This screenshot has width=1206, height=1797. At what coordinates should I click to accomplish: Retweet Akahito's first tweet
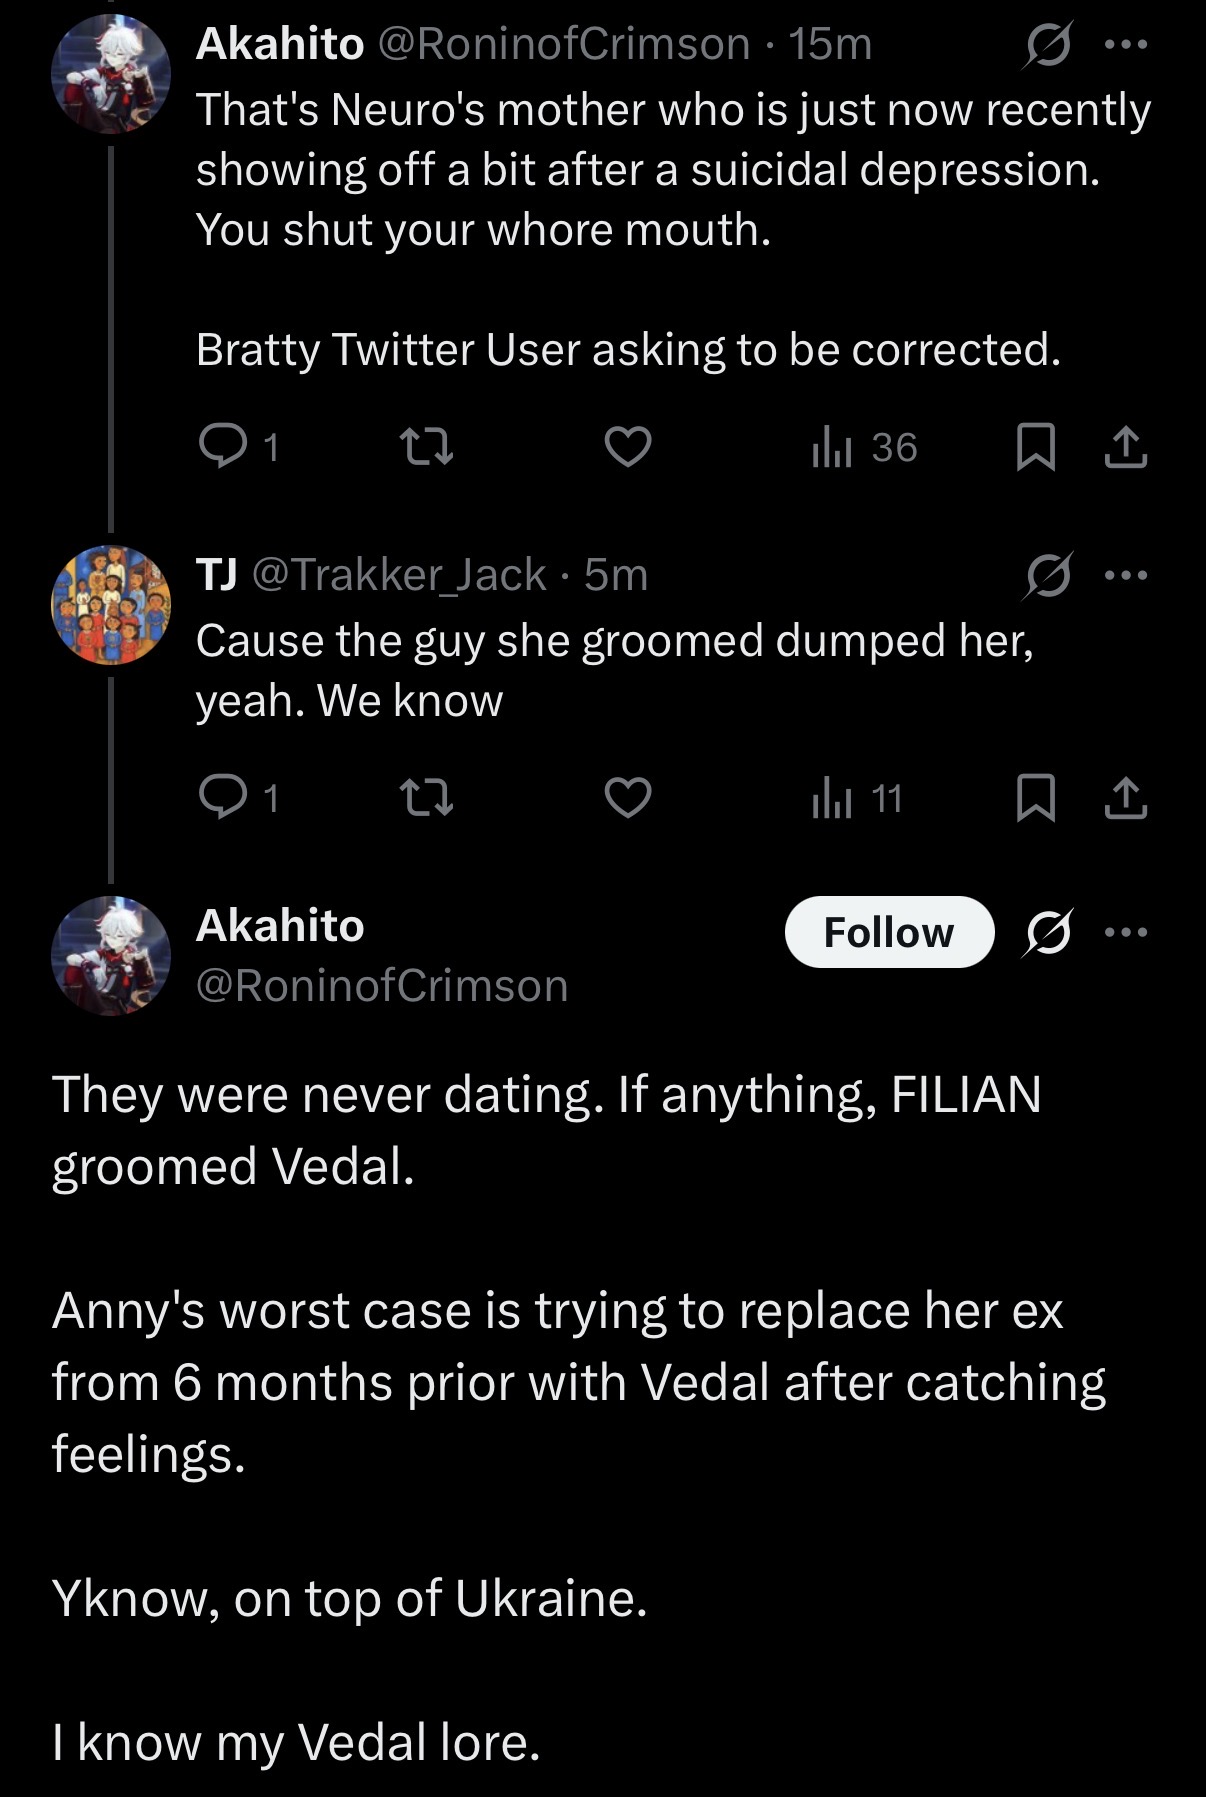(x=426, y=446)
